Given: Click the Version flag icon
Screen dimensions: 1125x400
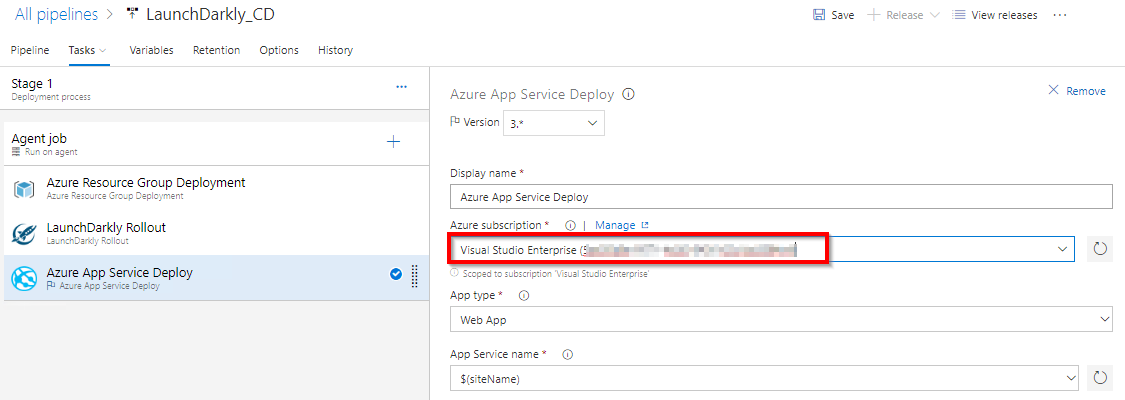Looking at the screenshot, I should [x=454, y=122].
